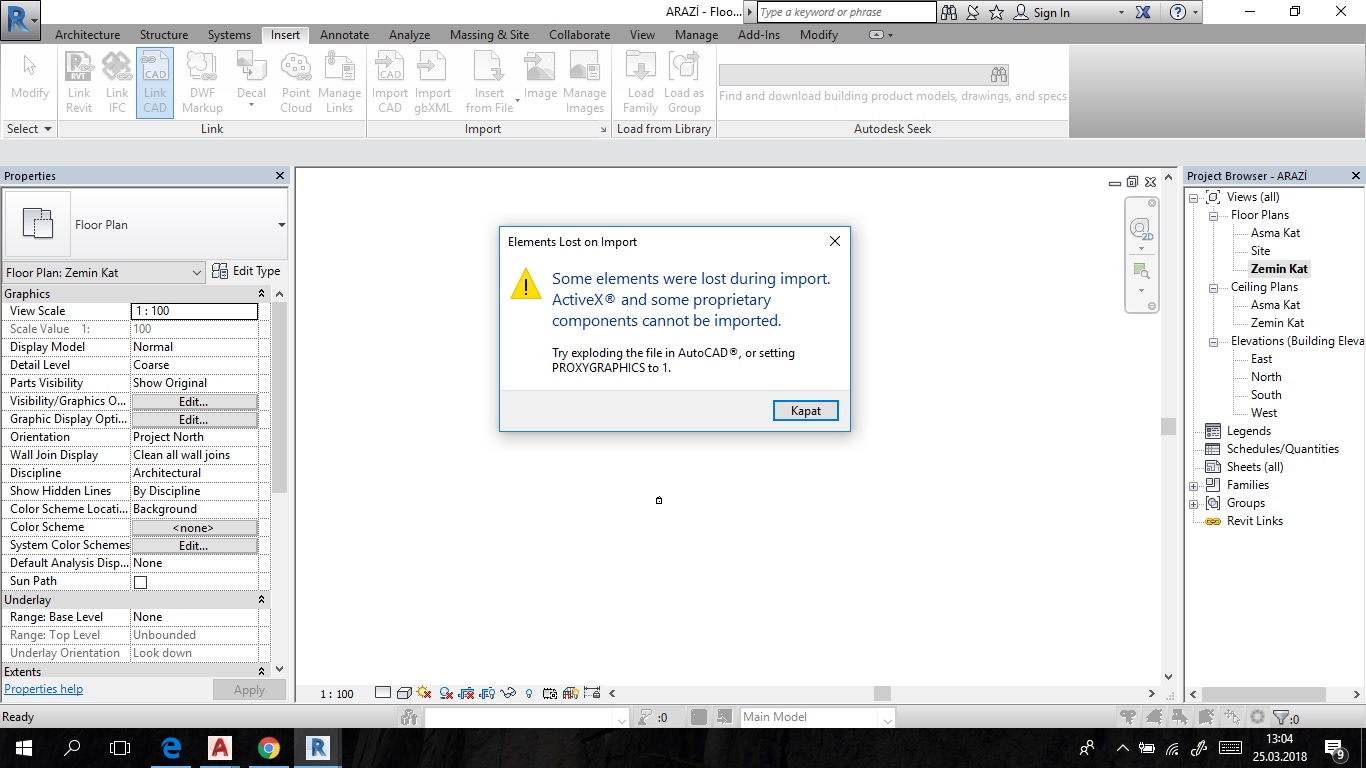
Task: Click the Modify arrow tool
Action: coord(29,76)
